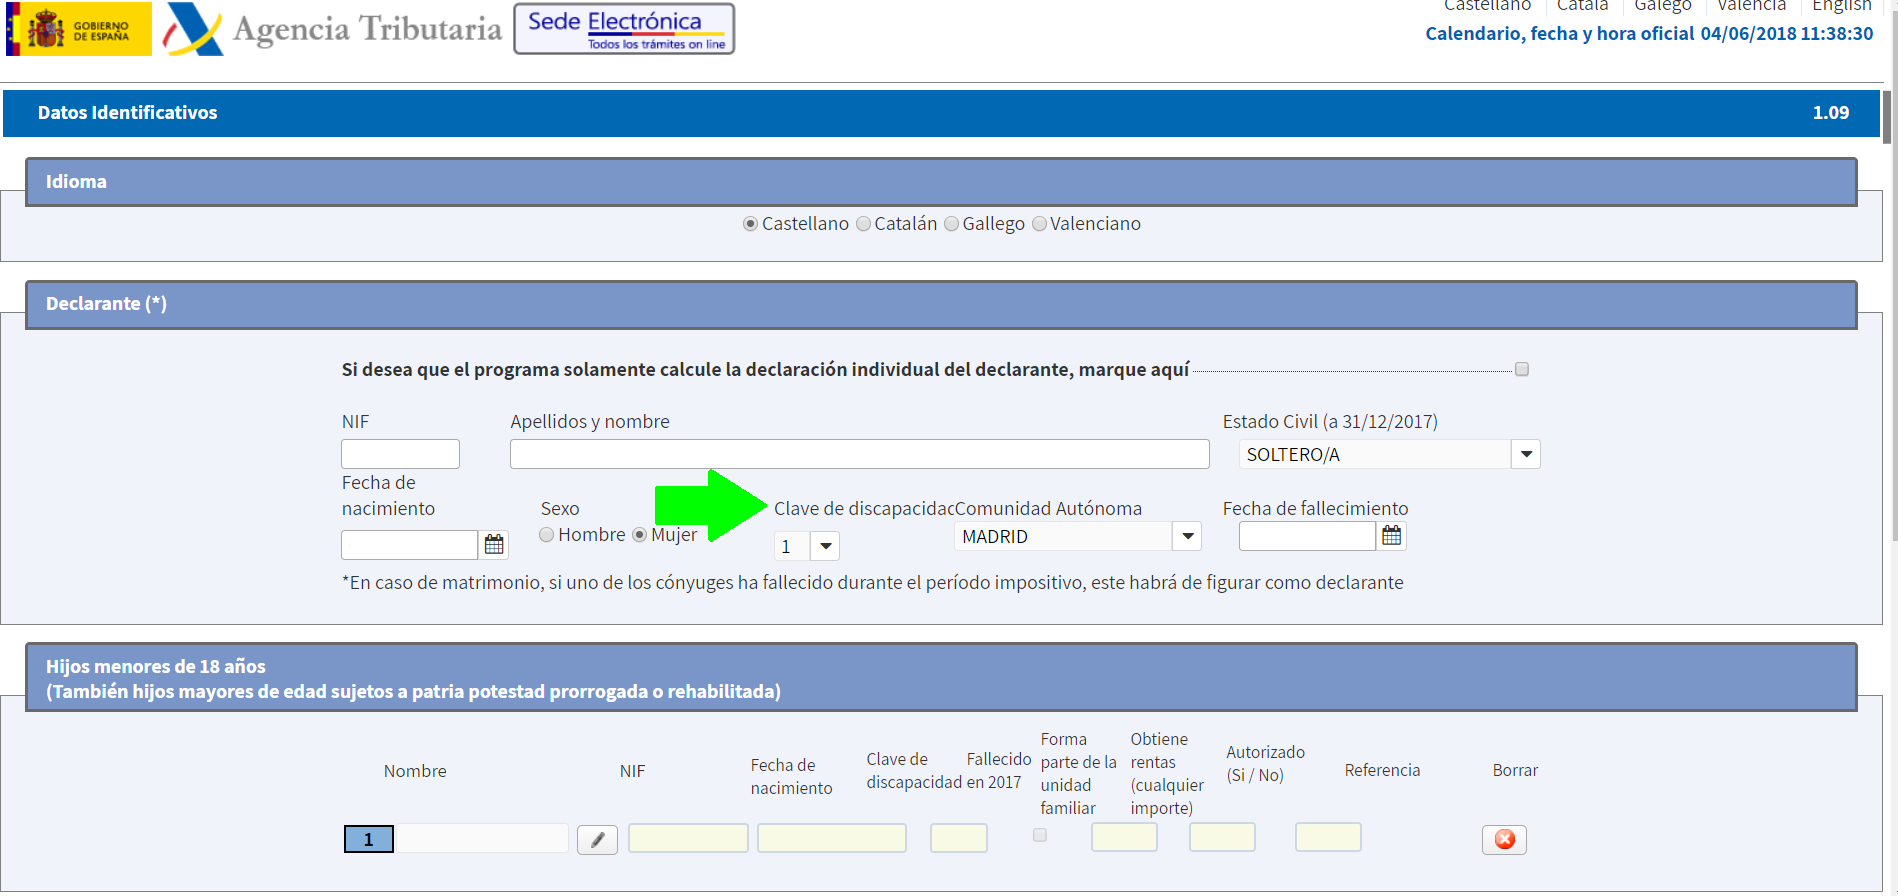Switch site language to Galego
Image resolution: width=1898 pixels, height=896 pixels.
(1662, 6)
